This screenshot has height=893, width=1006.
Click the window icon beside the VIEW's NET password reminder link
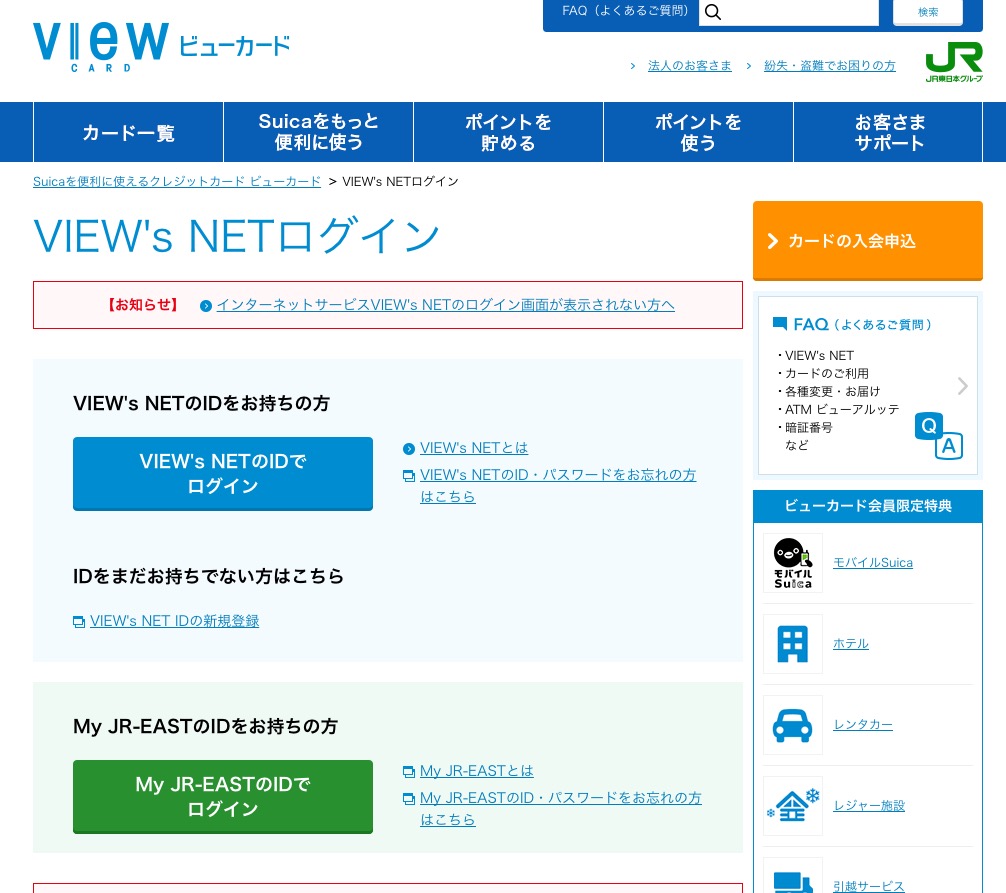click(x=408, y=475)
